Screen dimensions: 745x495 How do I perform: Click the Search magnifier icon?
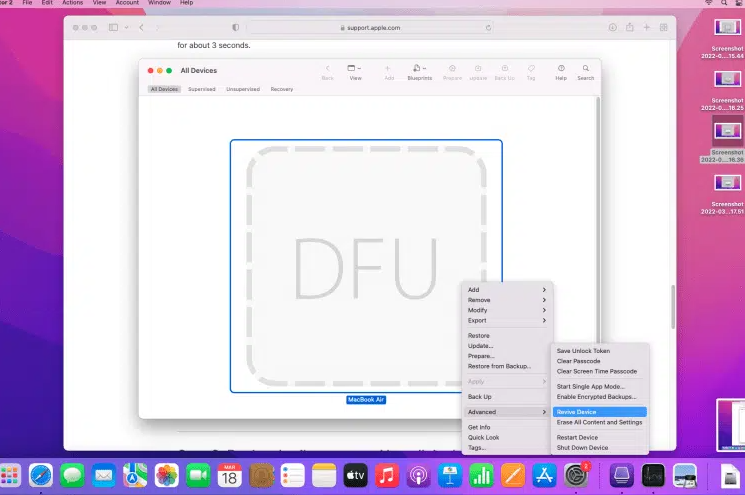(x=585, y=71)
